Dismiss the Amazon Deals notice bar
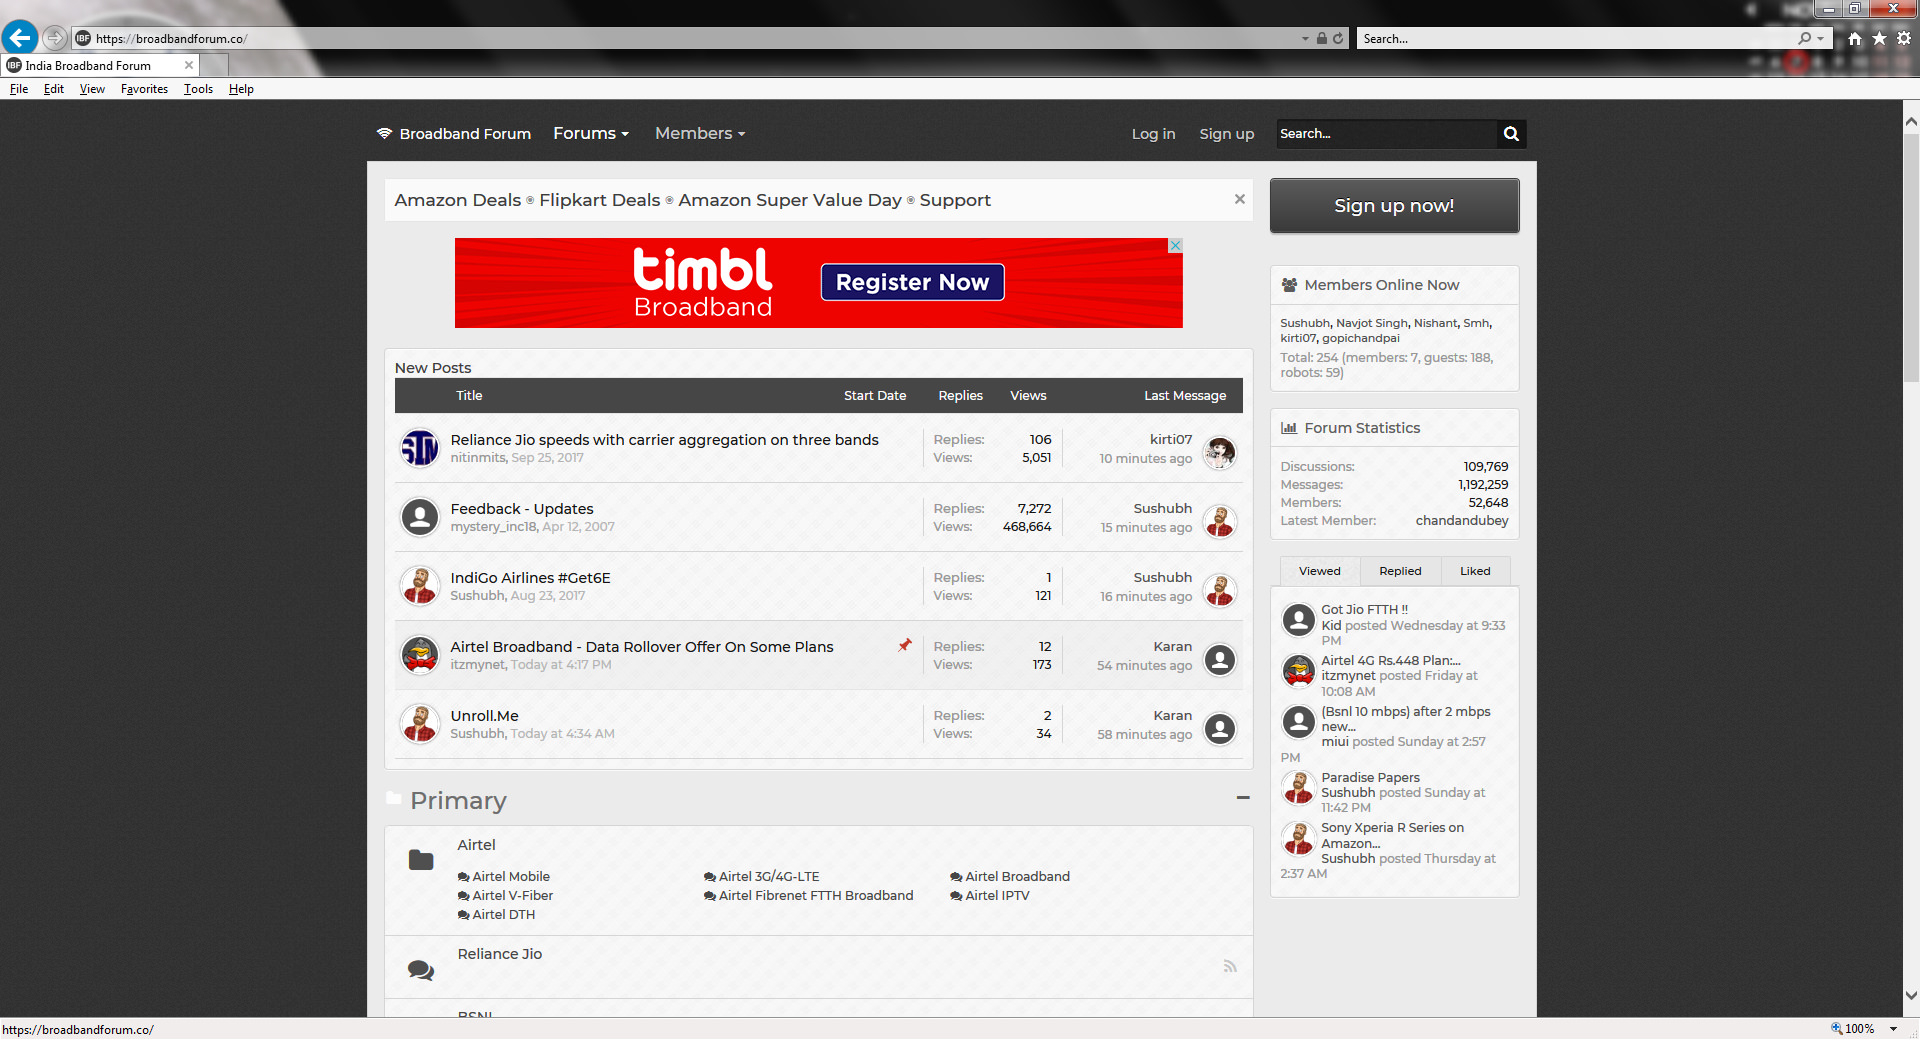This screenshot has width=1920, height=1040. (1240, 199)
